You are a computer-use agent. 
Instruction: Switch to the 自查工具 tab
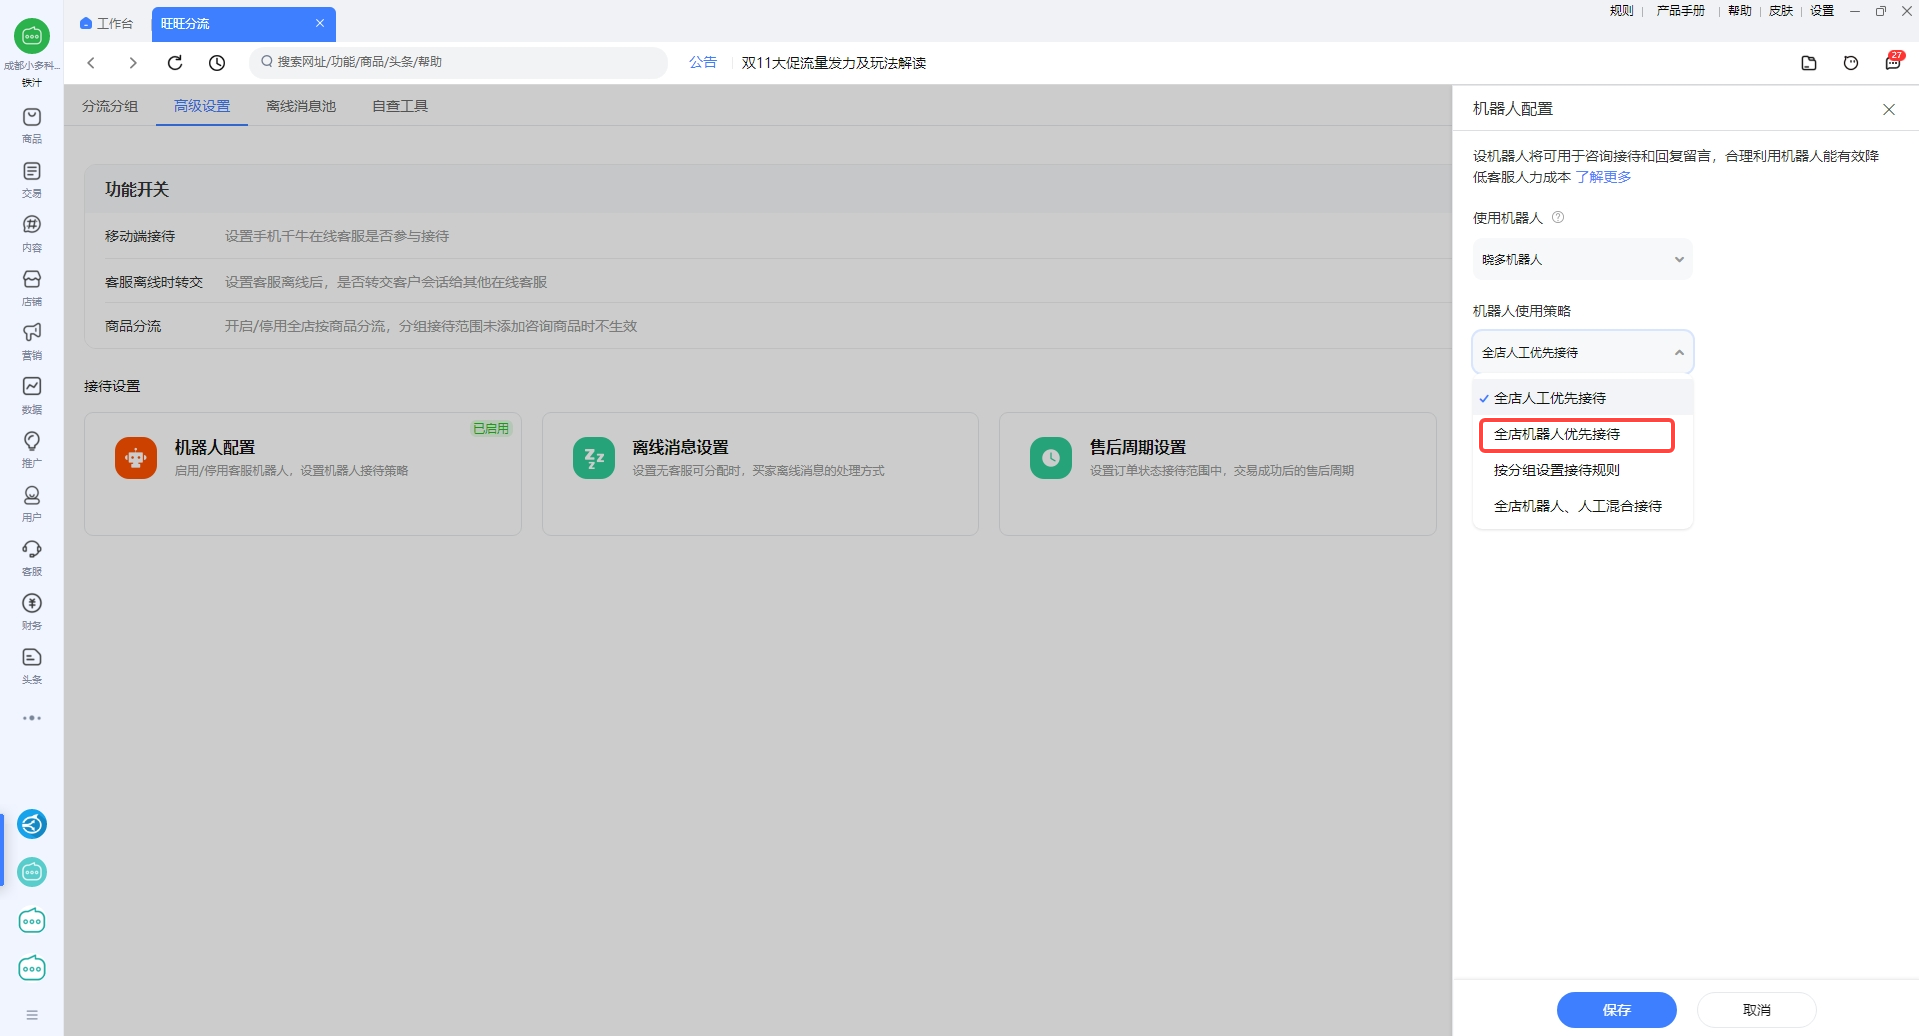[400, 106]
